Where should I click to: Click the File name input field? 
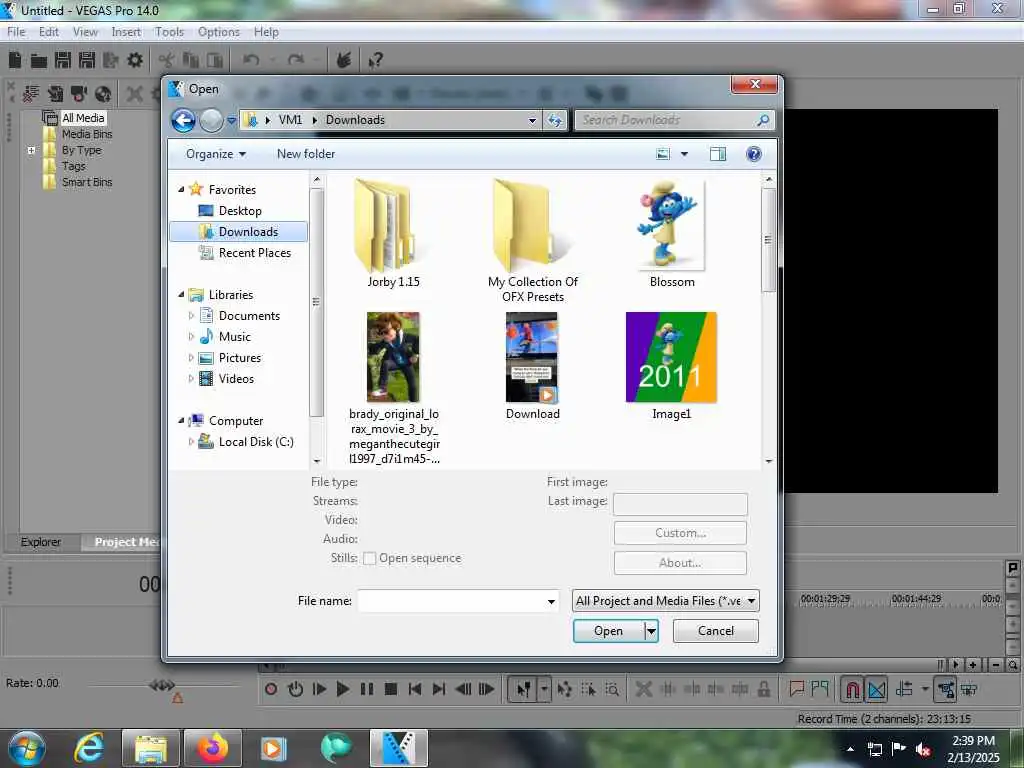(451, 601)
